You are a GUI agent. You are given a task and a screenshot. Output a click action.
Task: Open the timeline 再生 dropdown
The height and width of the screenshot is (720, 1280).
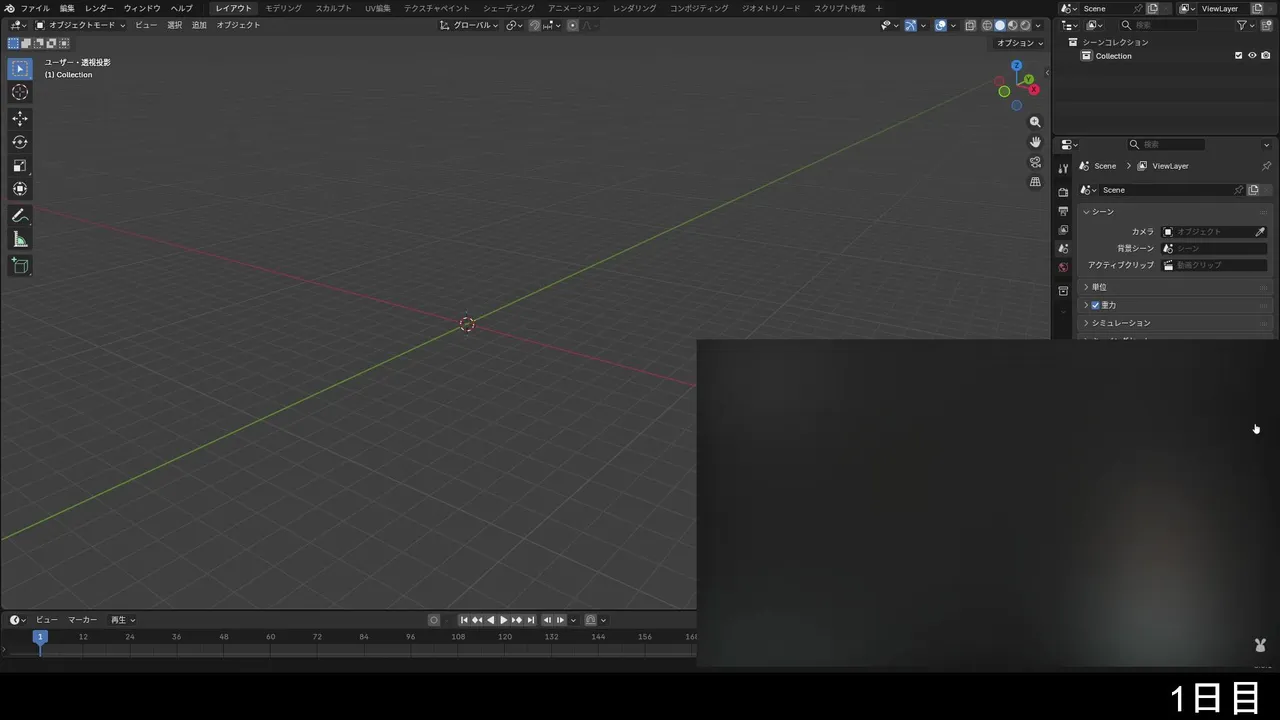[123, 620]
